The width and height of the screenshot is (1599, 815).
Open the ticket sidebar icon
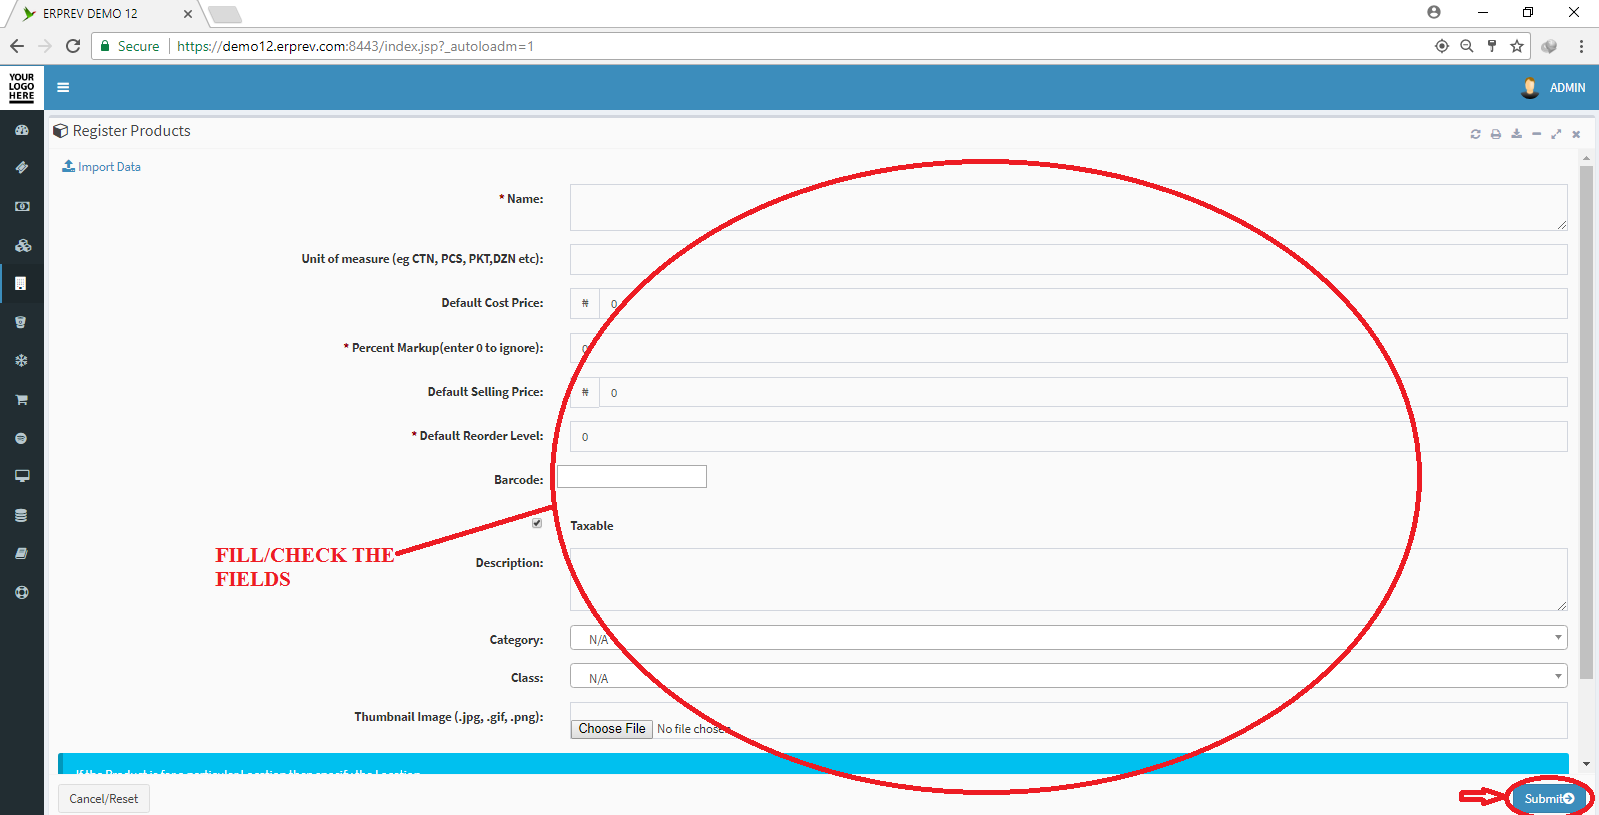click(22, 168)
